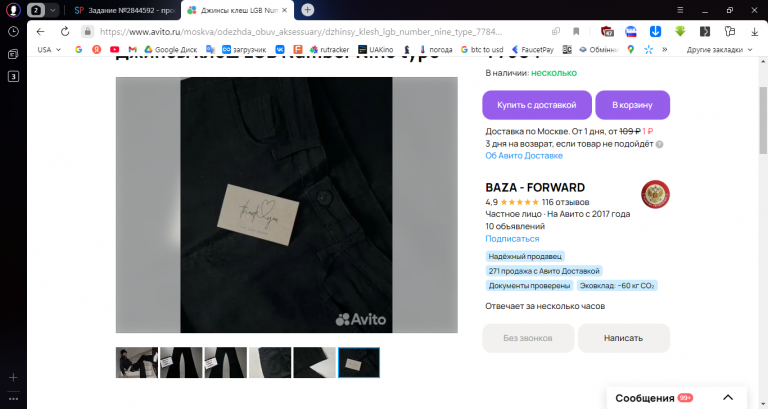
Task: Open the загрузчик bookmark
Action: [x=244, y=49]
